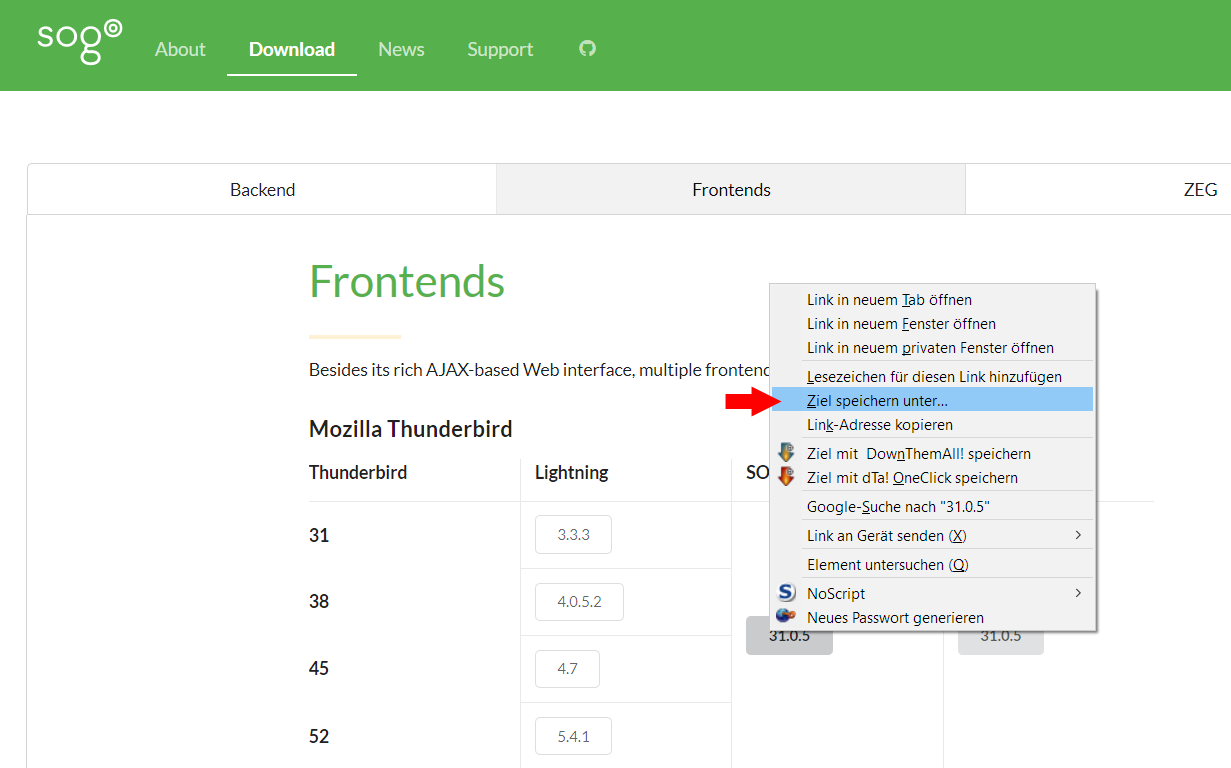Viewport: 1231px width, 768px height.
Task: Download Lightning version 3.3.3
Action: 573,535
